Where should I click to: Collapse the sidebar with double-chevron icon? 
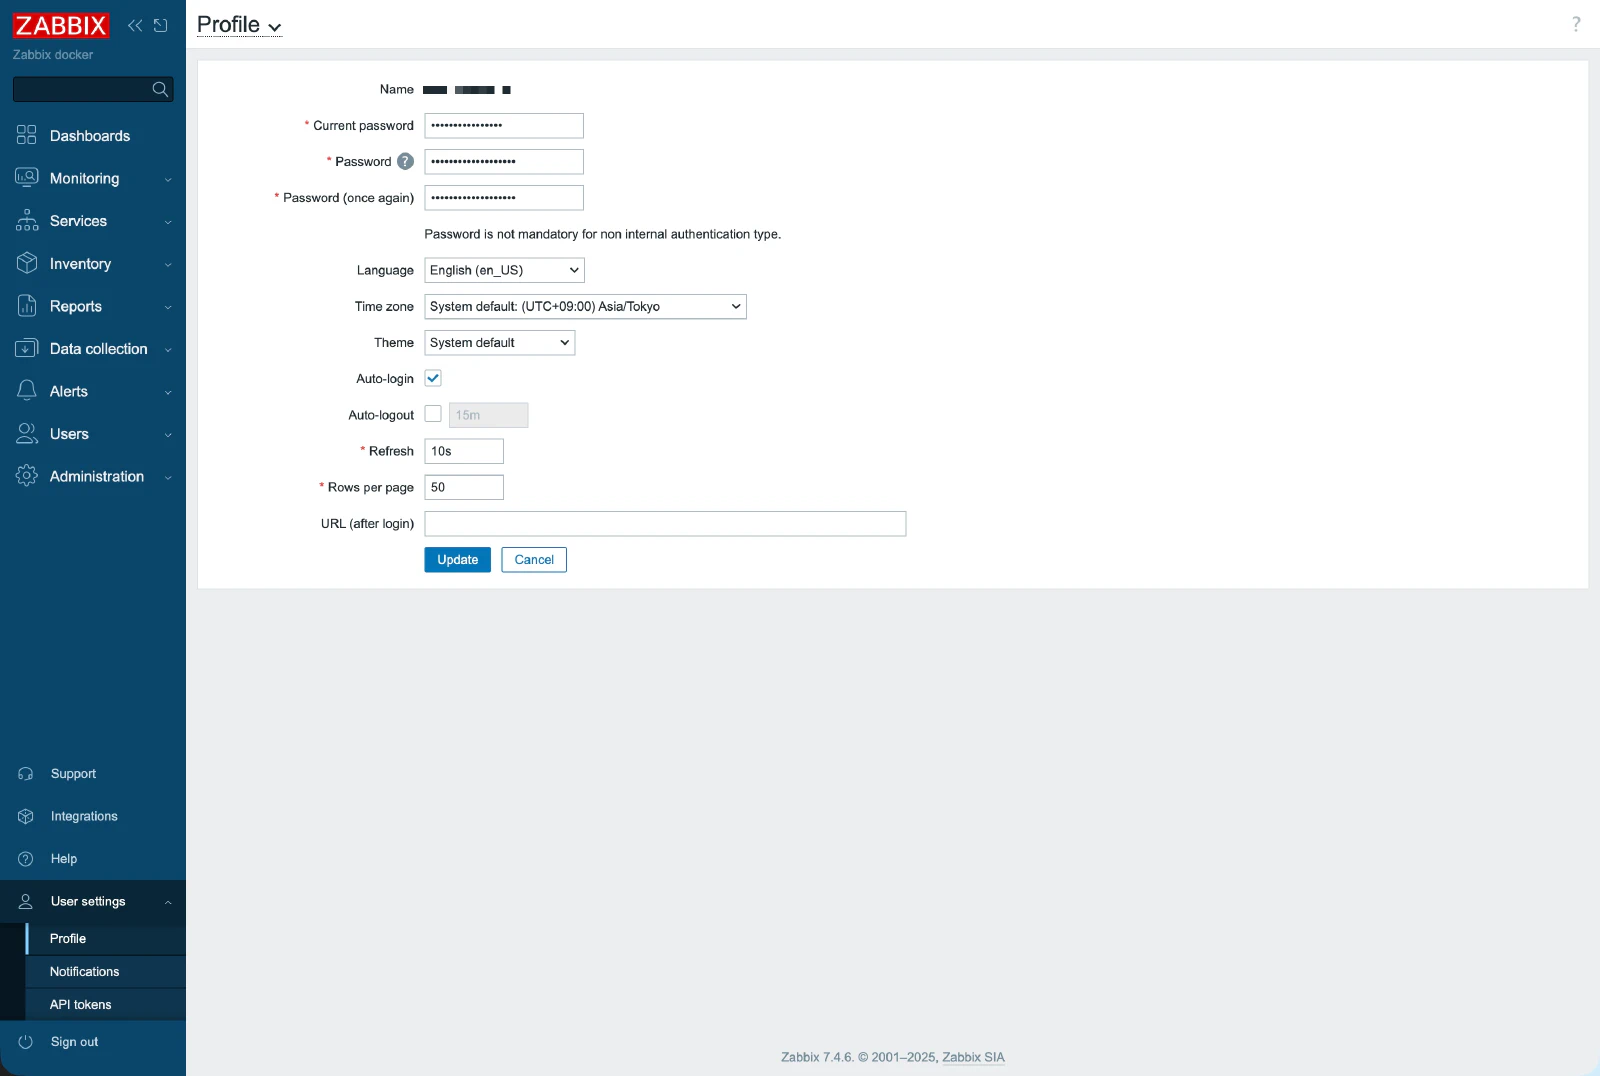[x=135, y=25]
